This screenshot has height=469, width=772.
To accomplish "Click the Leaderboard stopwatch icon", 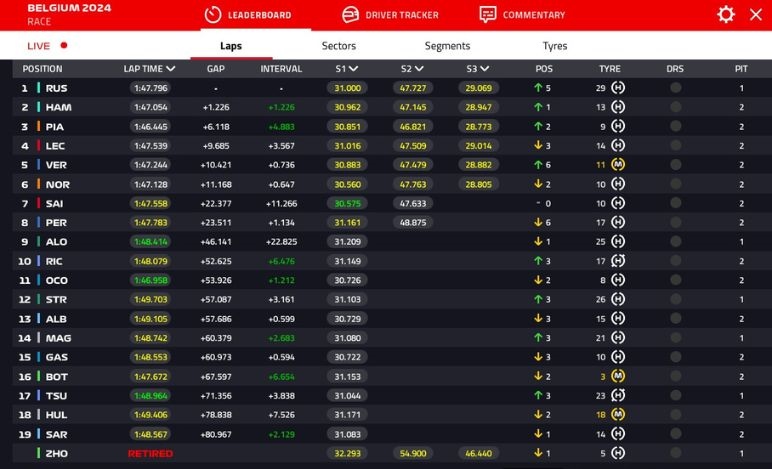I will tap(211, 15).
